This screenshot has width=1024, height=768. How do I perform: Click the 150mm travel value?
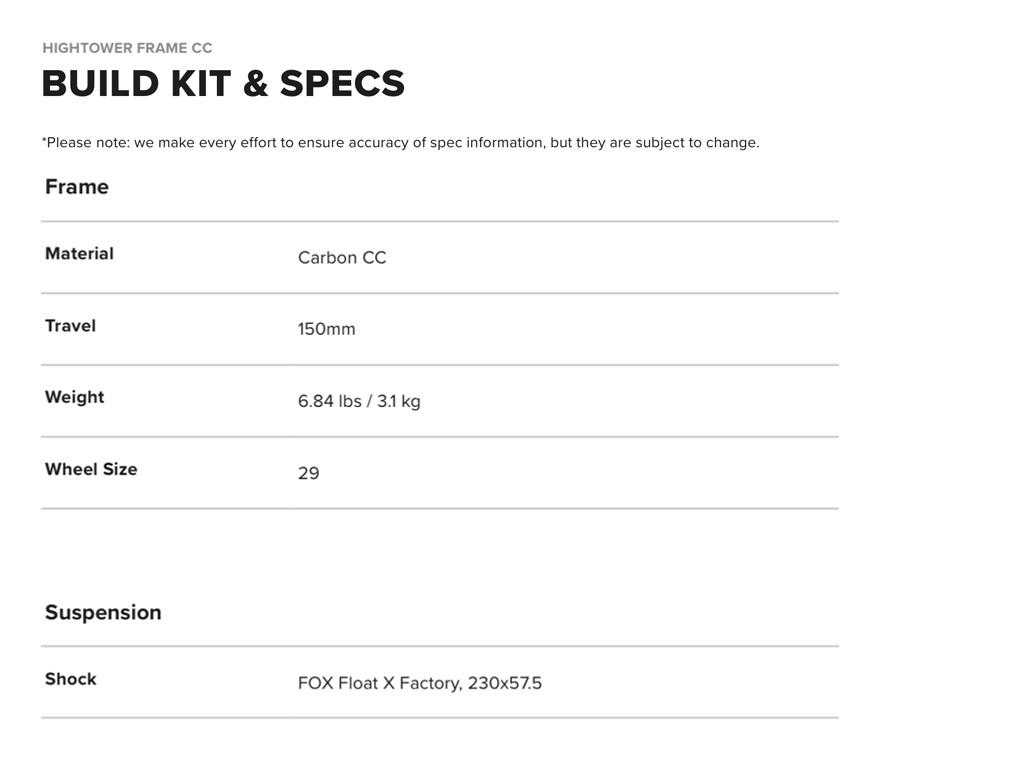click(326, 330)
